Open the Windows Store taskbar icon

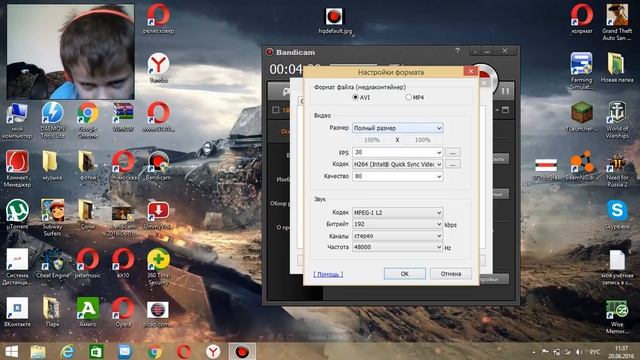tap(96, 351)
